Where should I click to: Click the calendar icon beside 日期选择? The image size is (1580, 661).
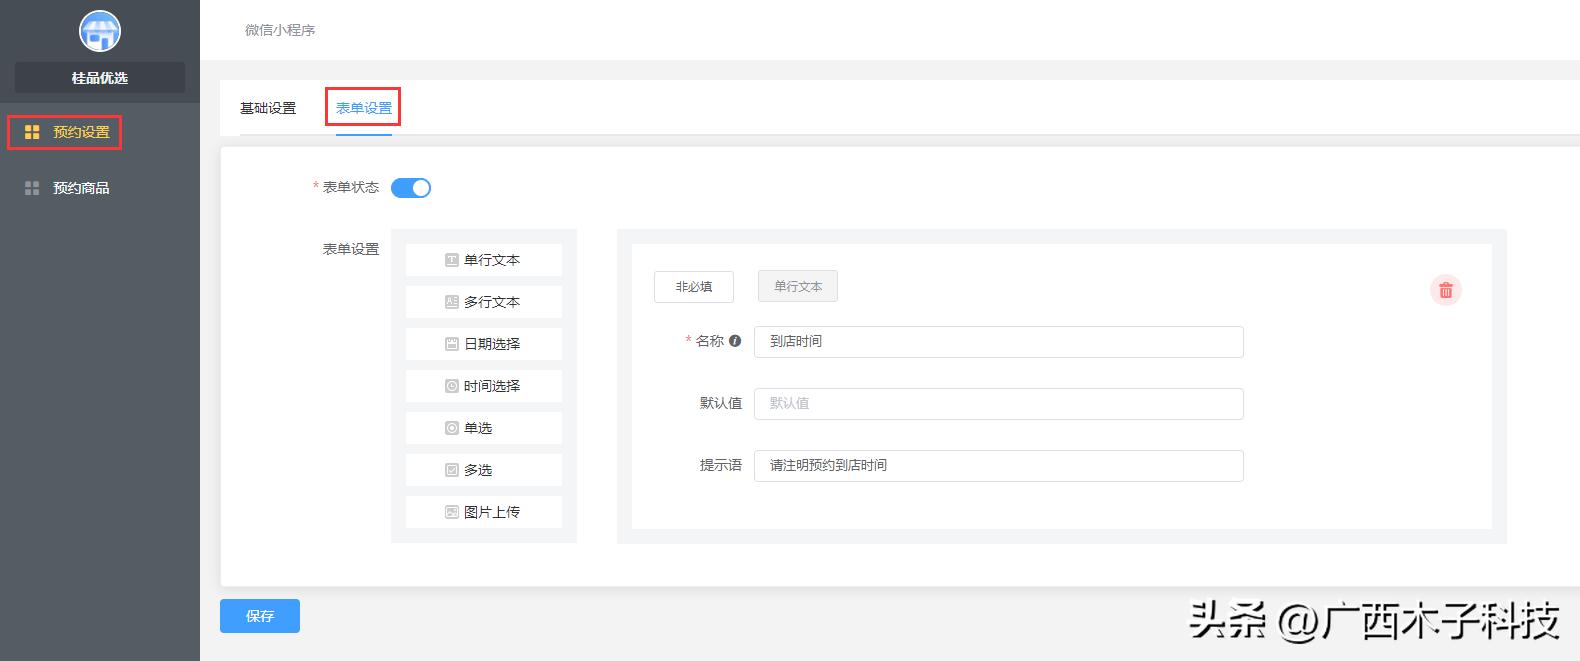[x=452, y=344]
